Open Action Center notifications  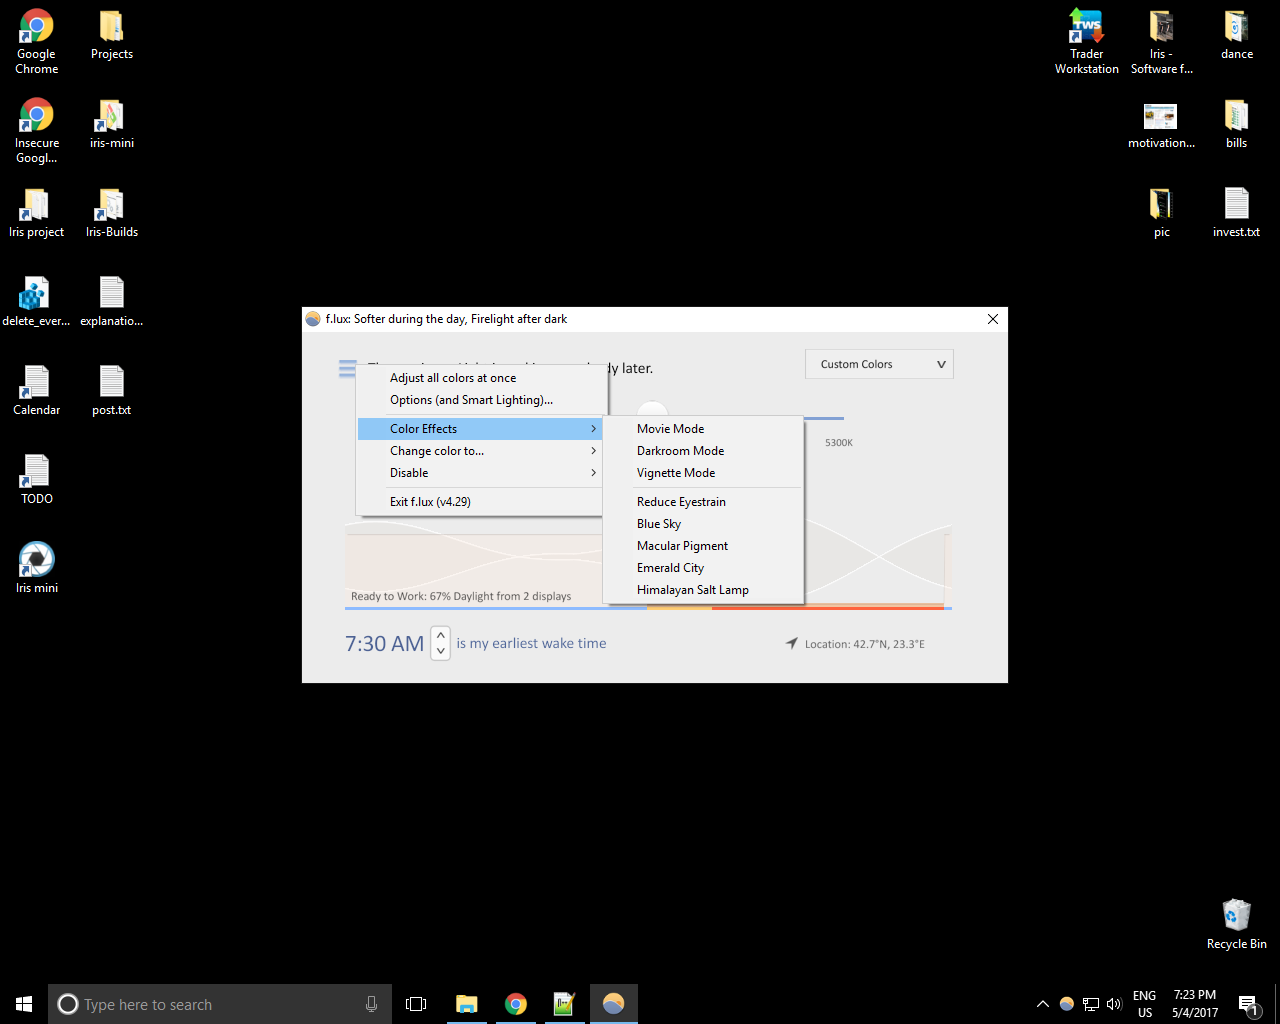point(1248,1004)
